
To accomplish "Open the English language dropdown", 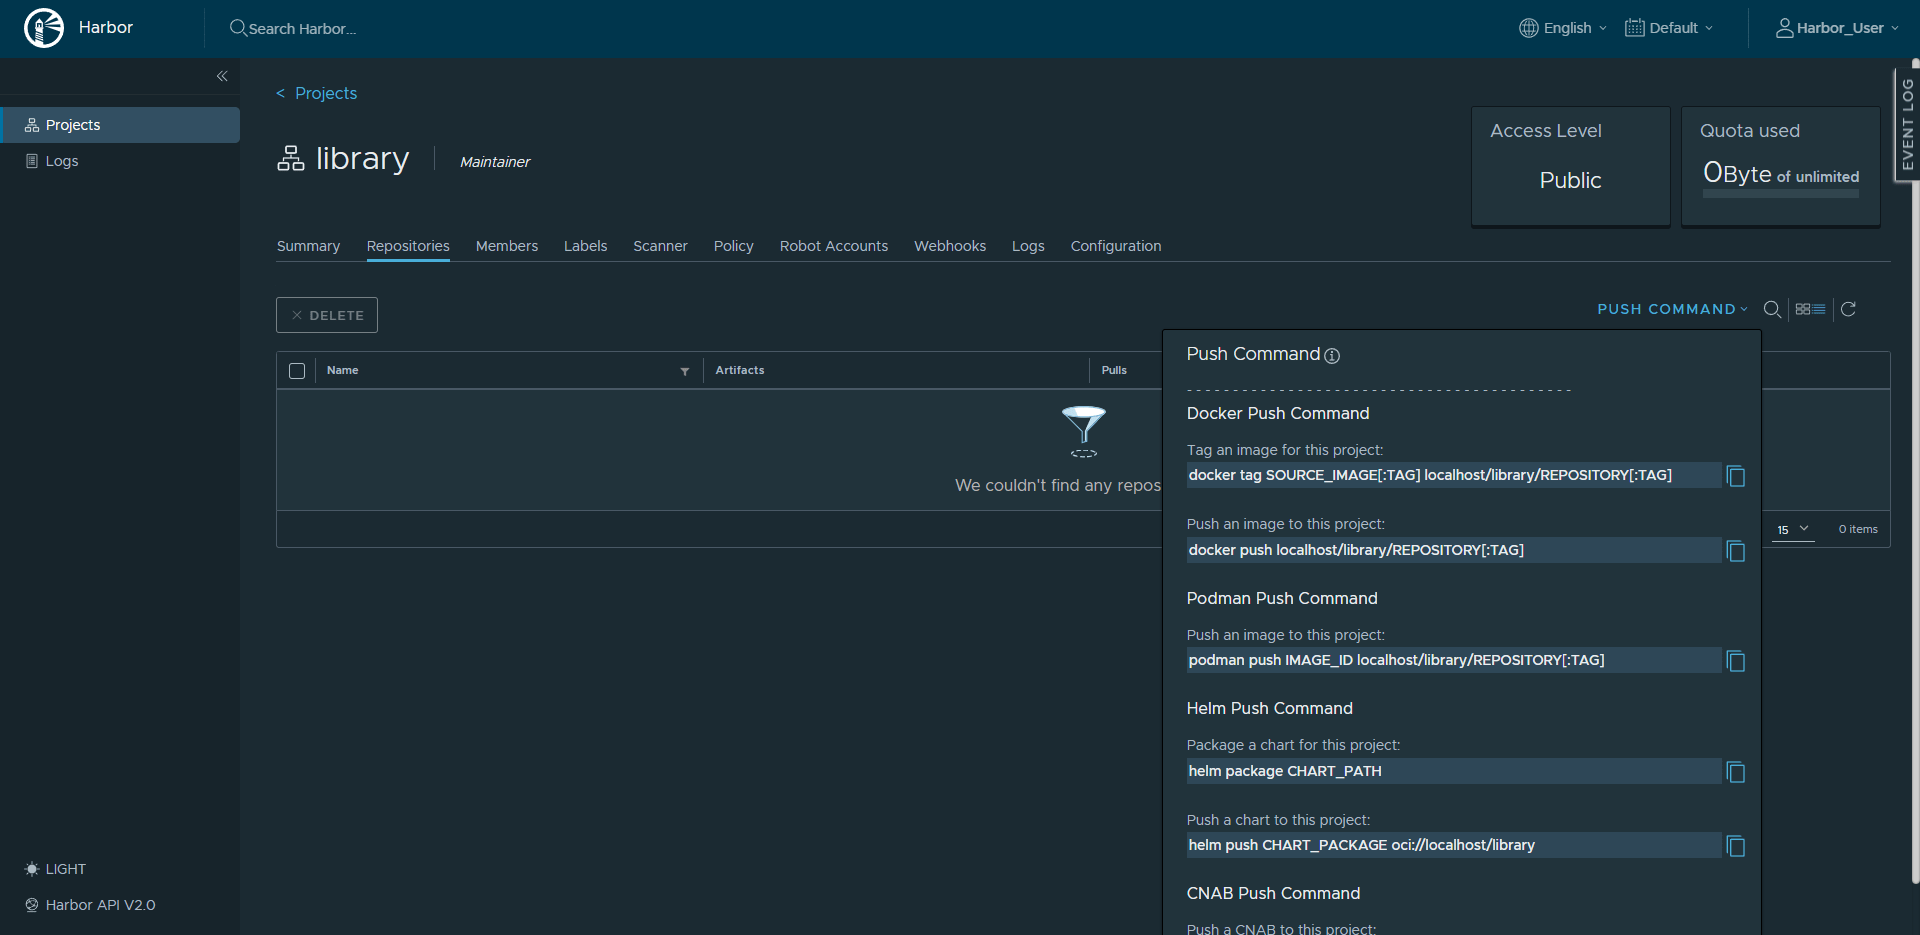I will pyautogui.click(x=1564, y=28).
